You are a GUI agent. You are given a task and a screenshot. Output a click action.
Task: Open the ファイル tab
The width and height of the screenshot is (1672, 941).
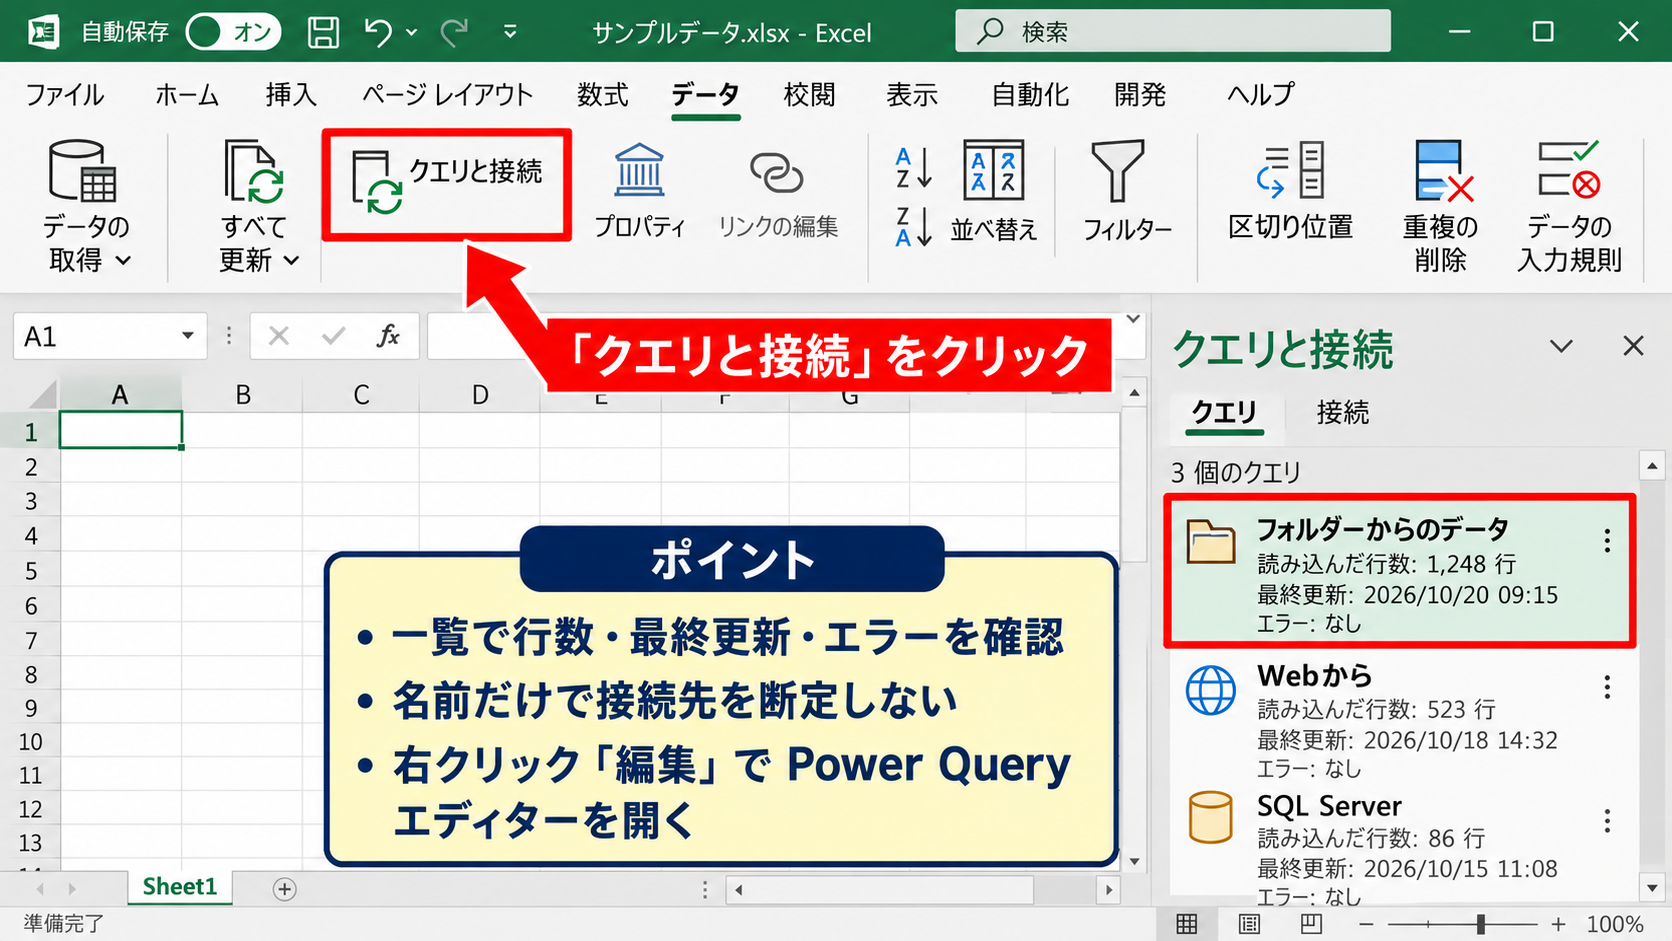(64, 94)
